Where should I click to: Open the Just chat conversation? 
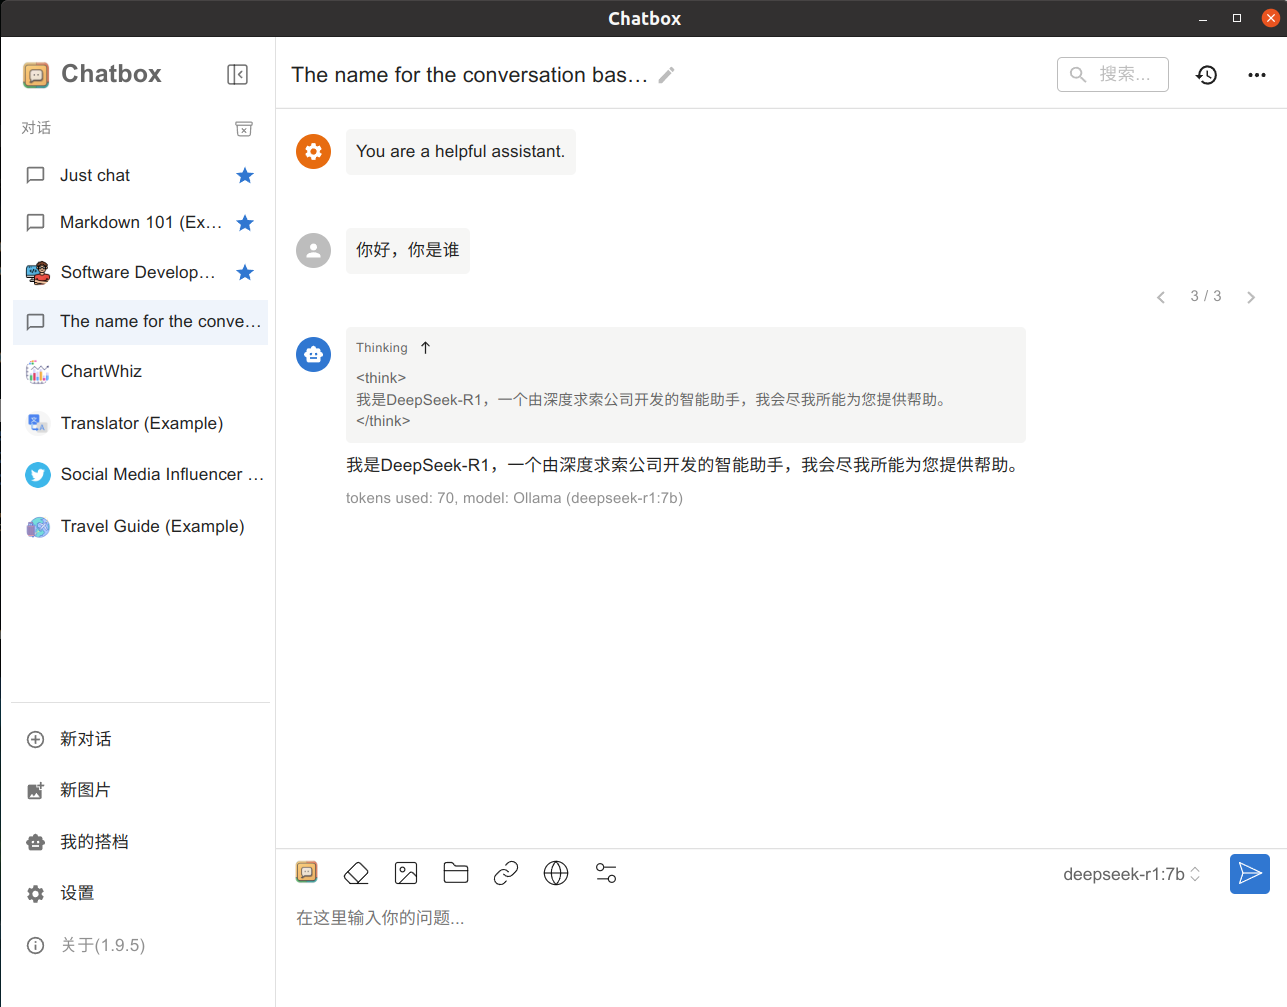click(140, 175)
